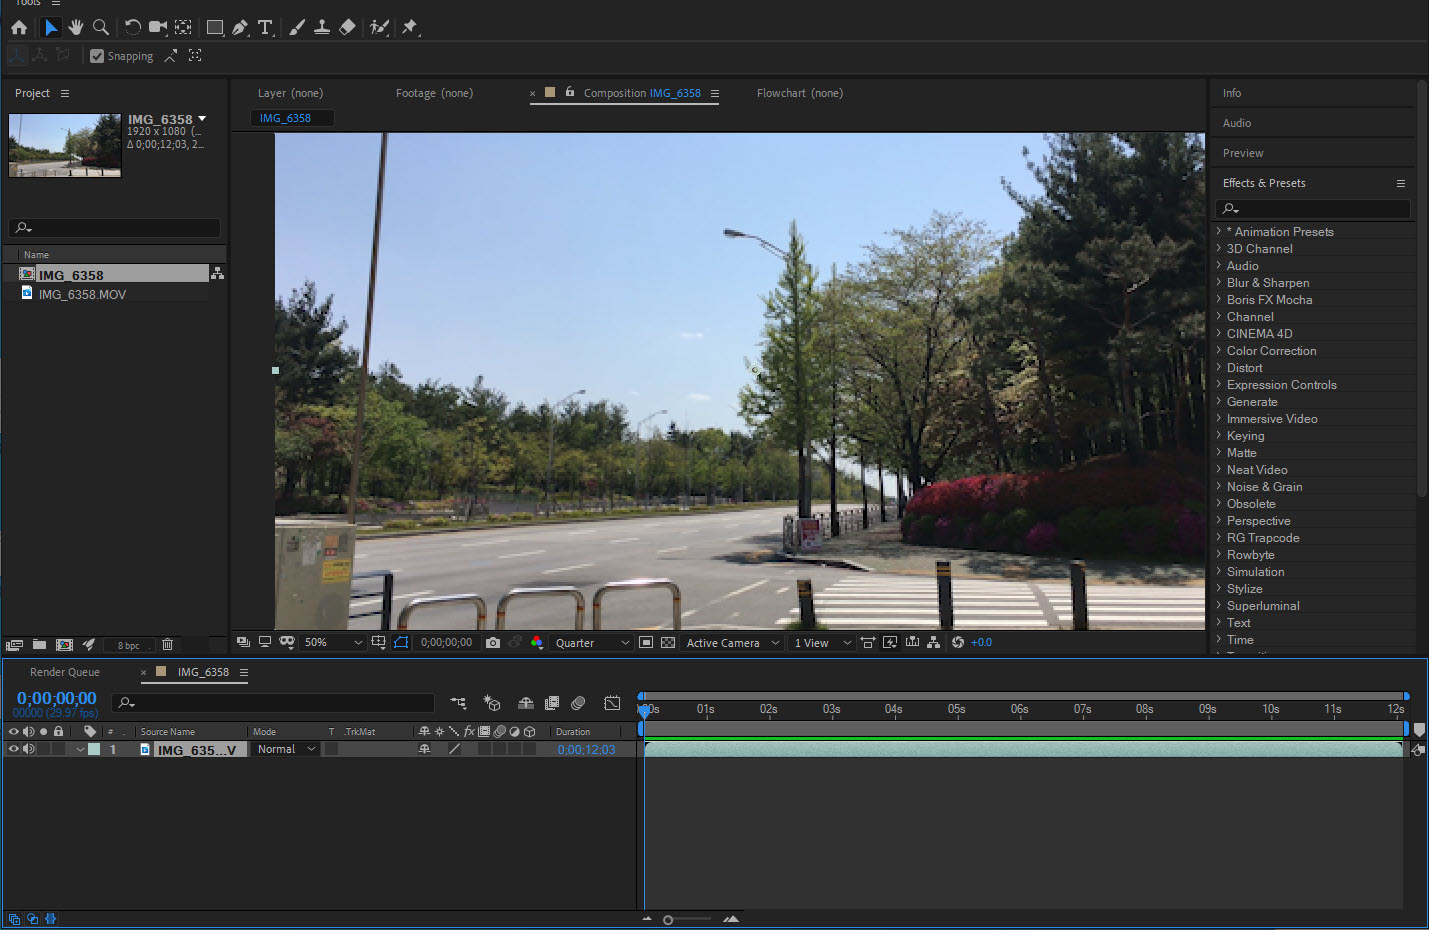Screen dimensions: 1429x930
Task: Go to the Home screen icon
Action: 19,27
